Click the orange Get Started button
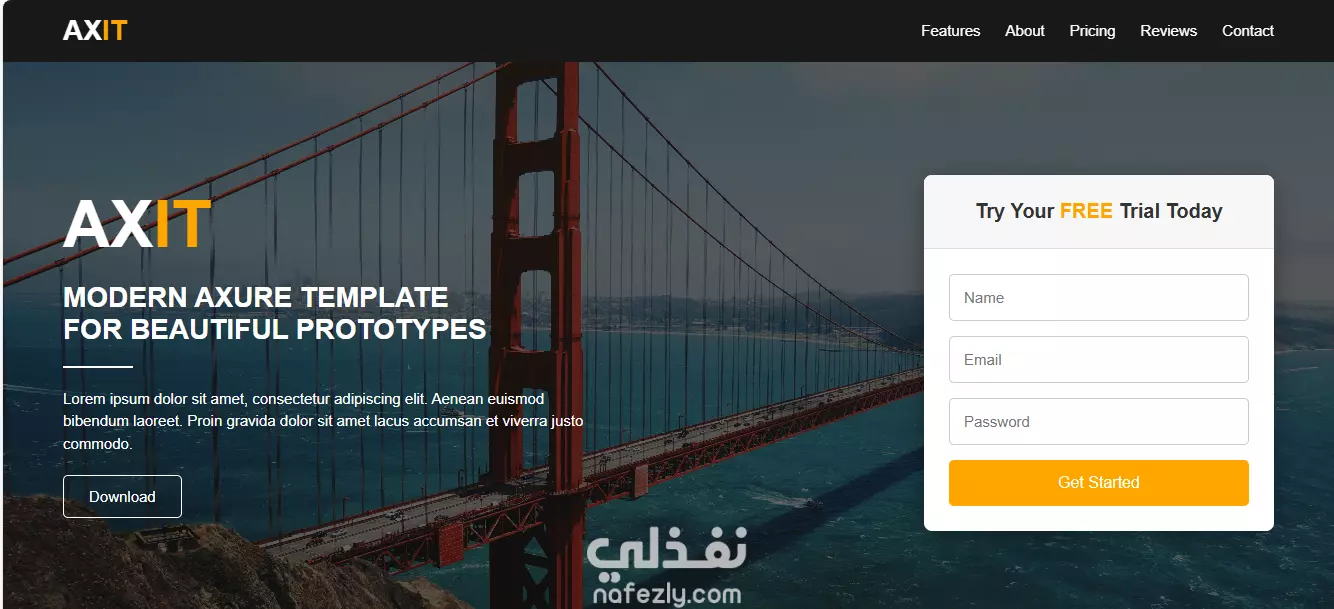1334x609 pixels. click(x=1099, y=483)
